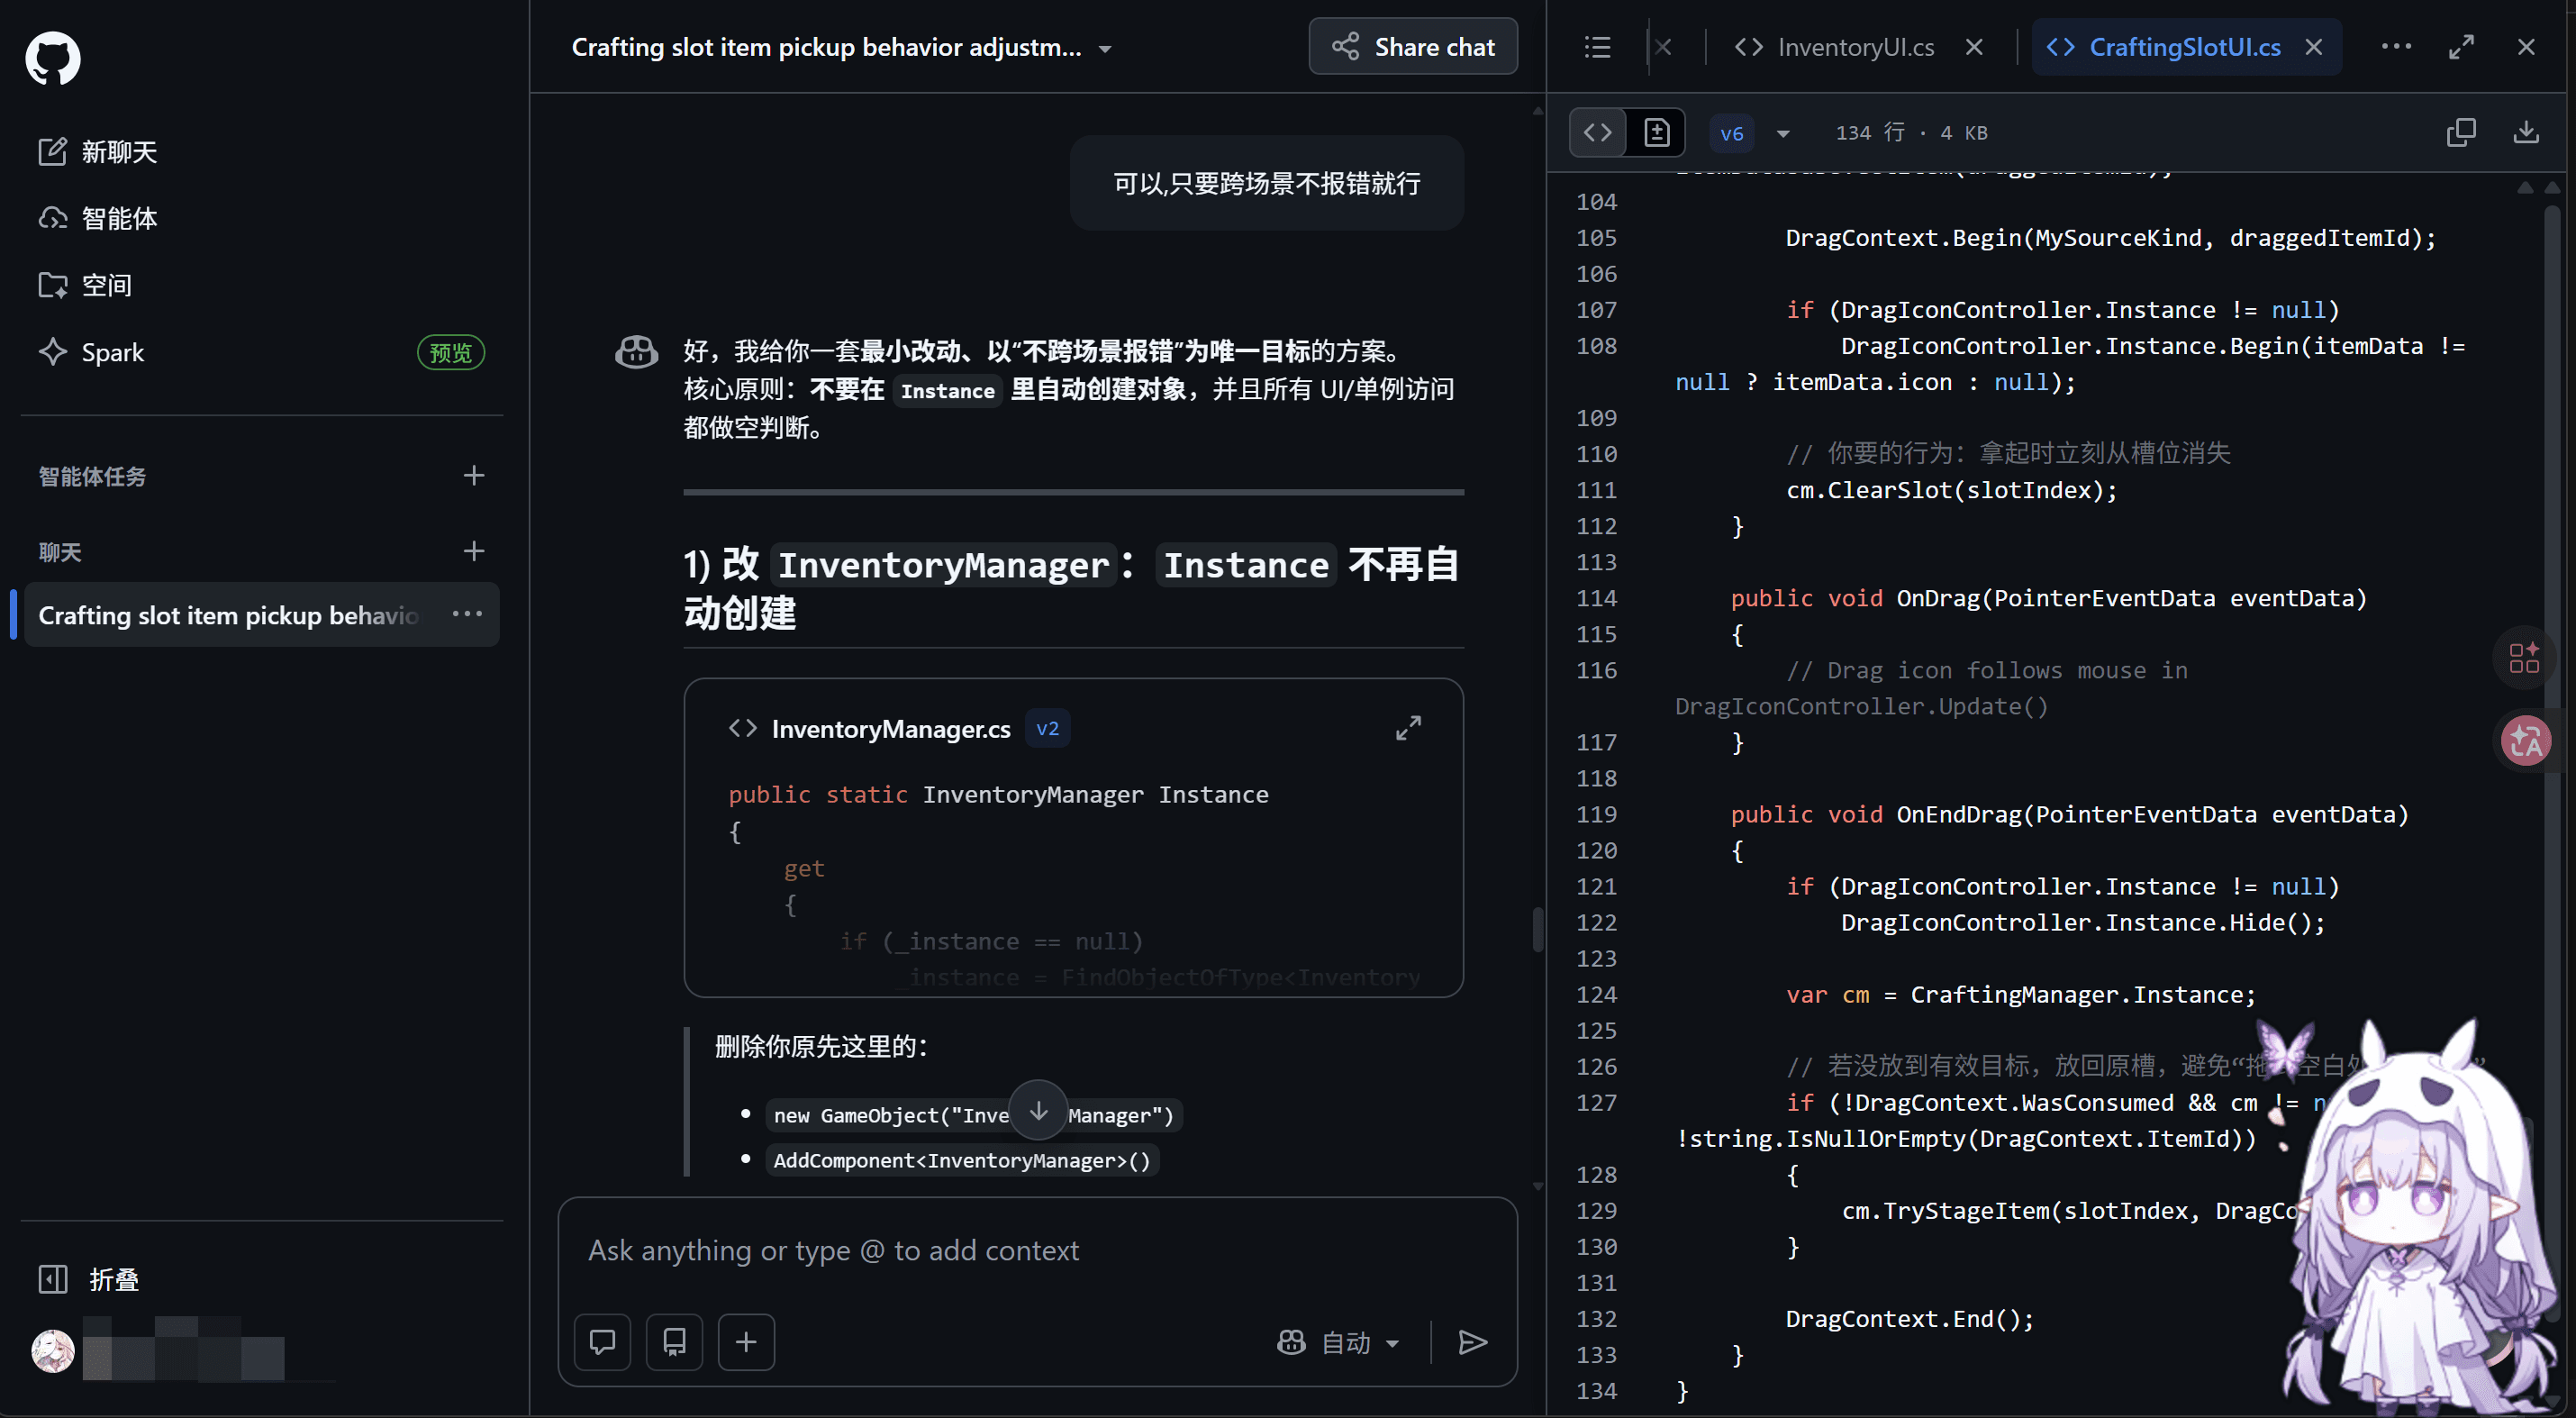Click the translate extension floating icon

pos(2526,742)
